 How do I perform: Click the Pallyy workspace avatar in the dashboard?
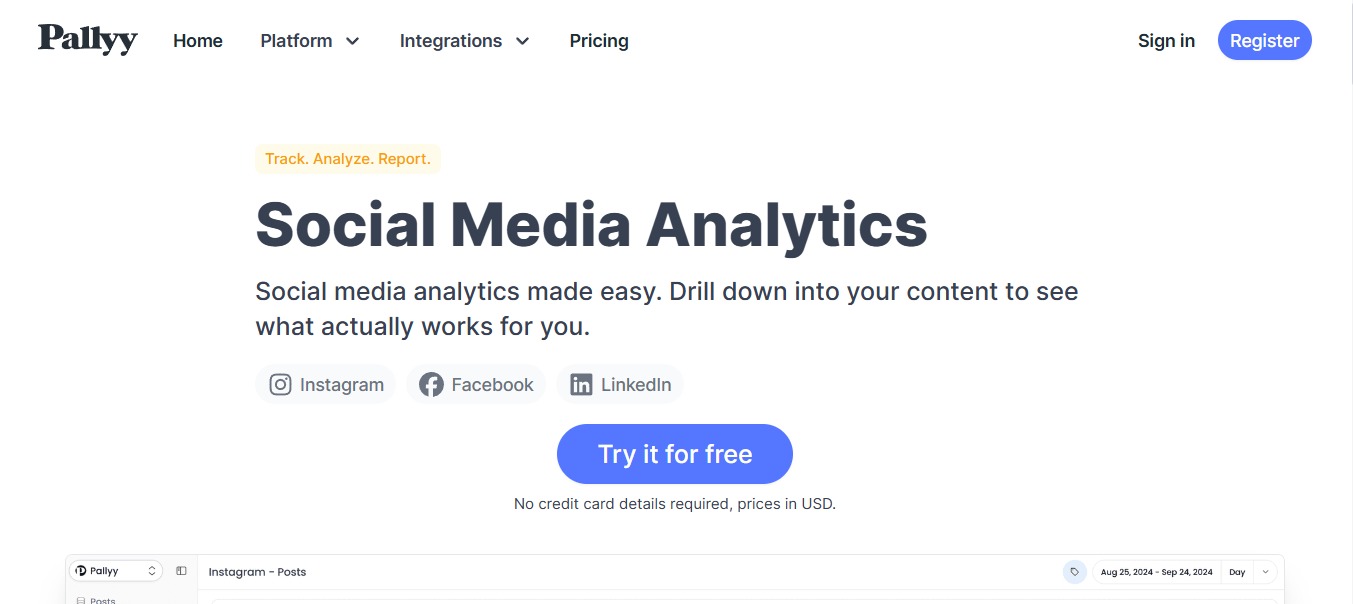tap(81, 571)
